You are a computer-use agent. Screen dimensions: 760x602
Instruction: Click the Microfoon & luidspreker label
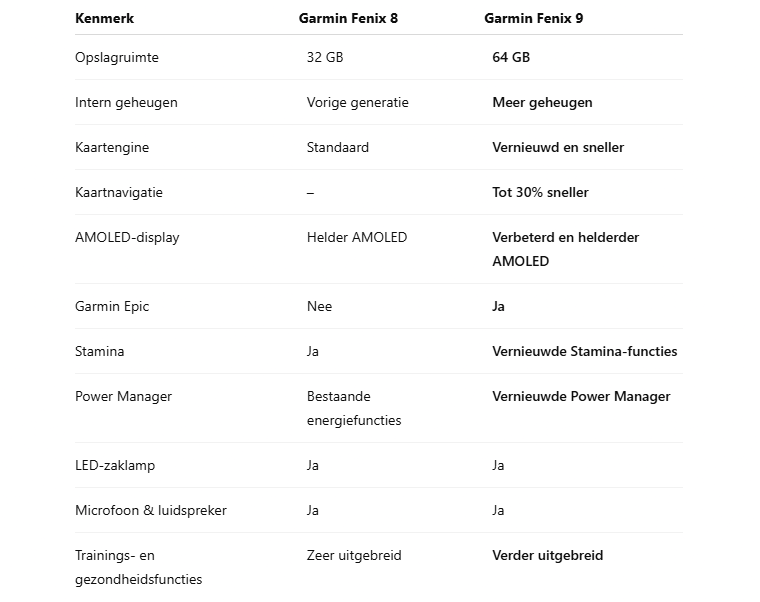coord(151,510)
